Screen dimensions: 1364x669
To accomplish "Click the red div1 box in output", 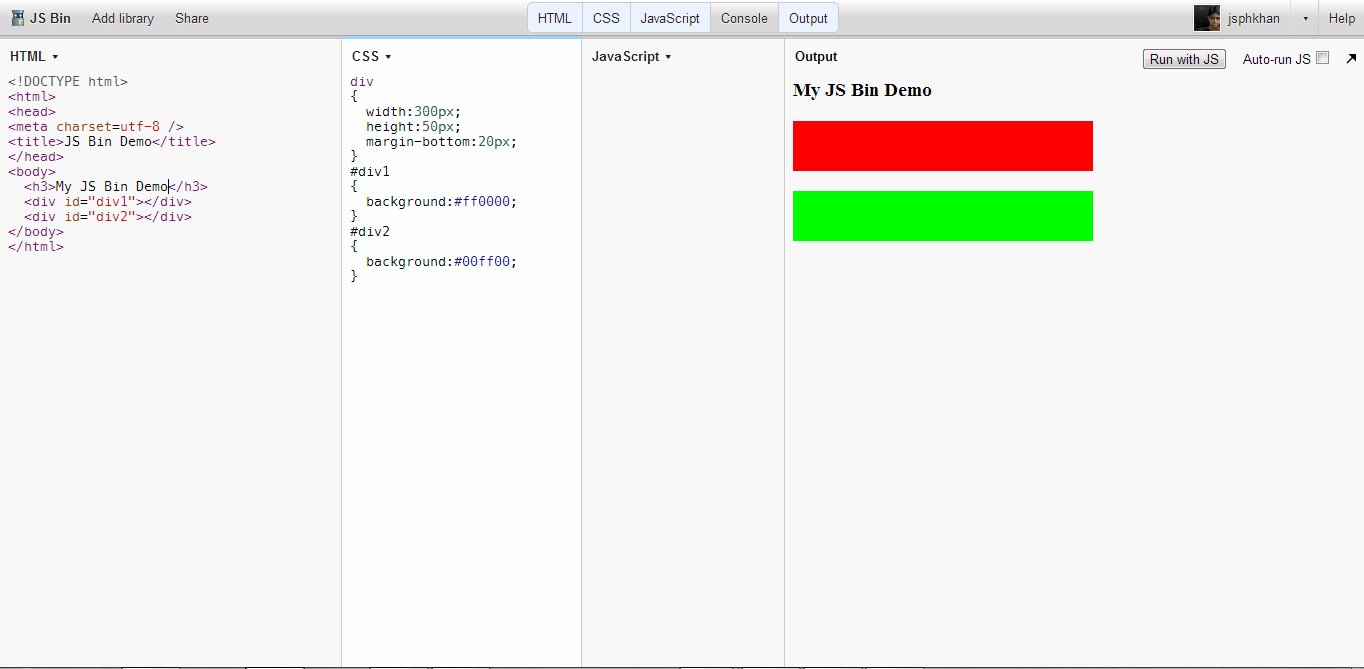I will pos(943,146).
